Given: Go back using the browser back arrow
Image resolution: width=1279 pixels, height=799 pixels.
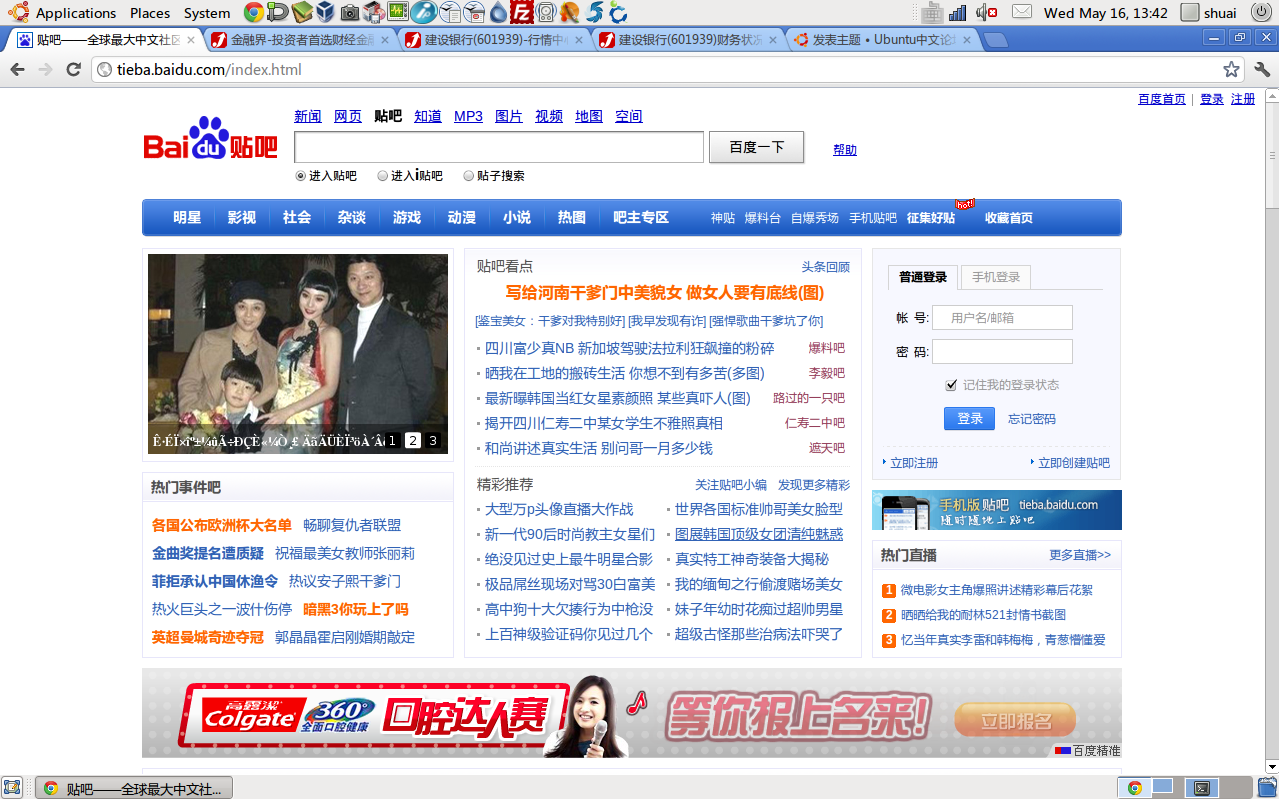Looking at the screenshot, I should tap(17, 69).
